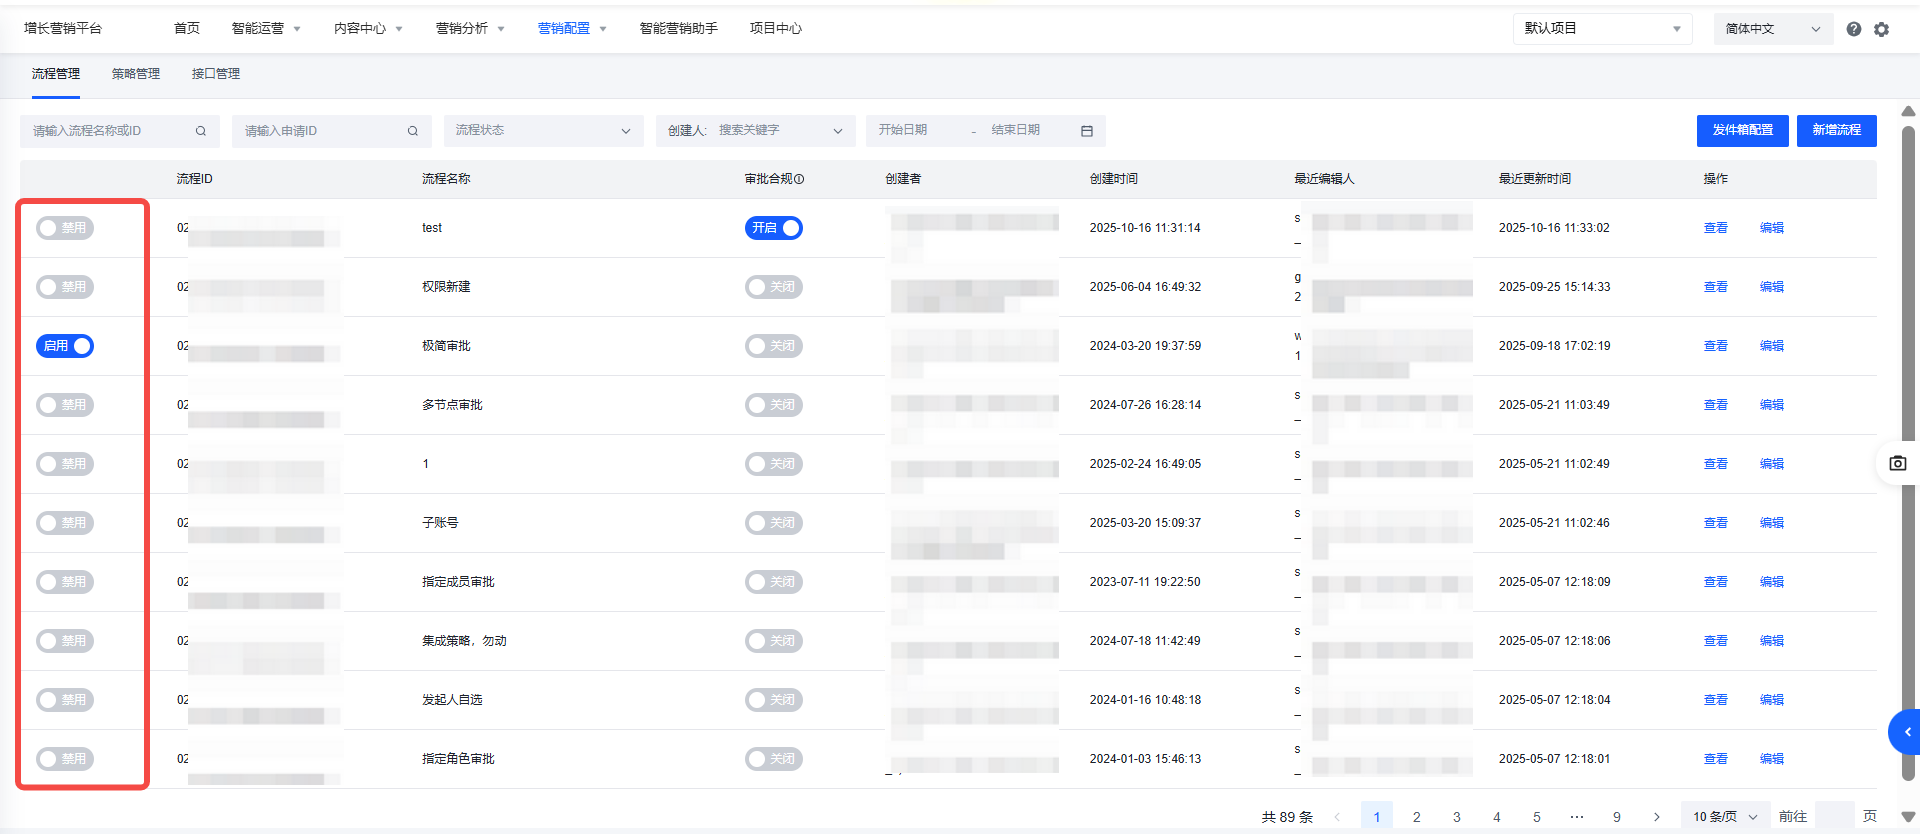Viewport: 1920px width, 834px height.
Task: Turn off 审批合规 switch for test row
Action: (773, 228)
